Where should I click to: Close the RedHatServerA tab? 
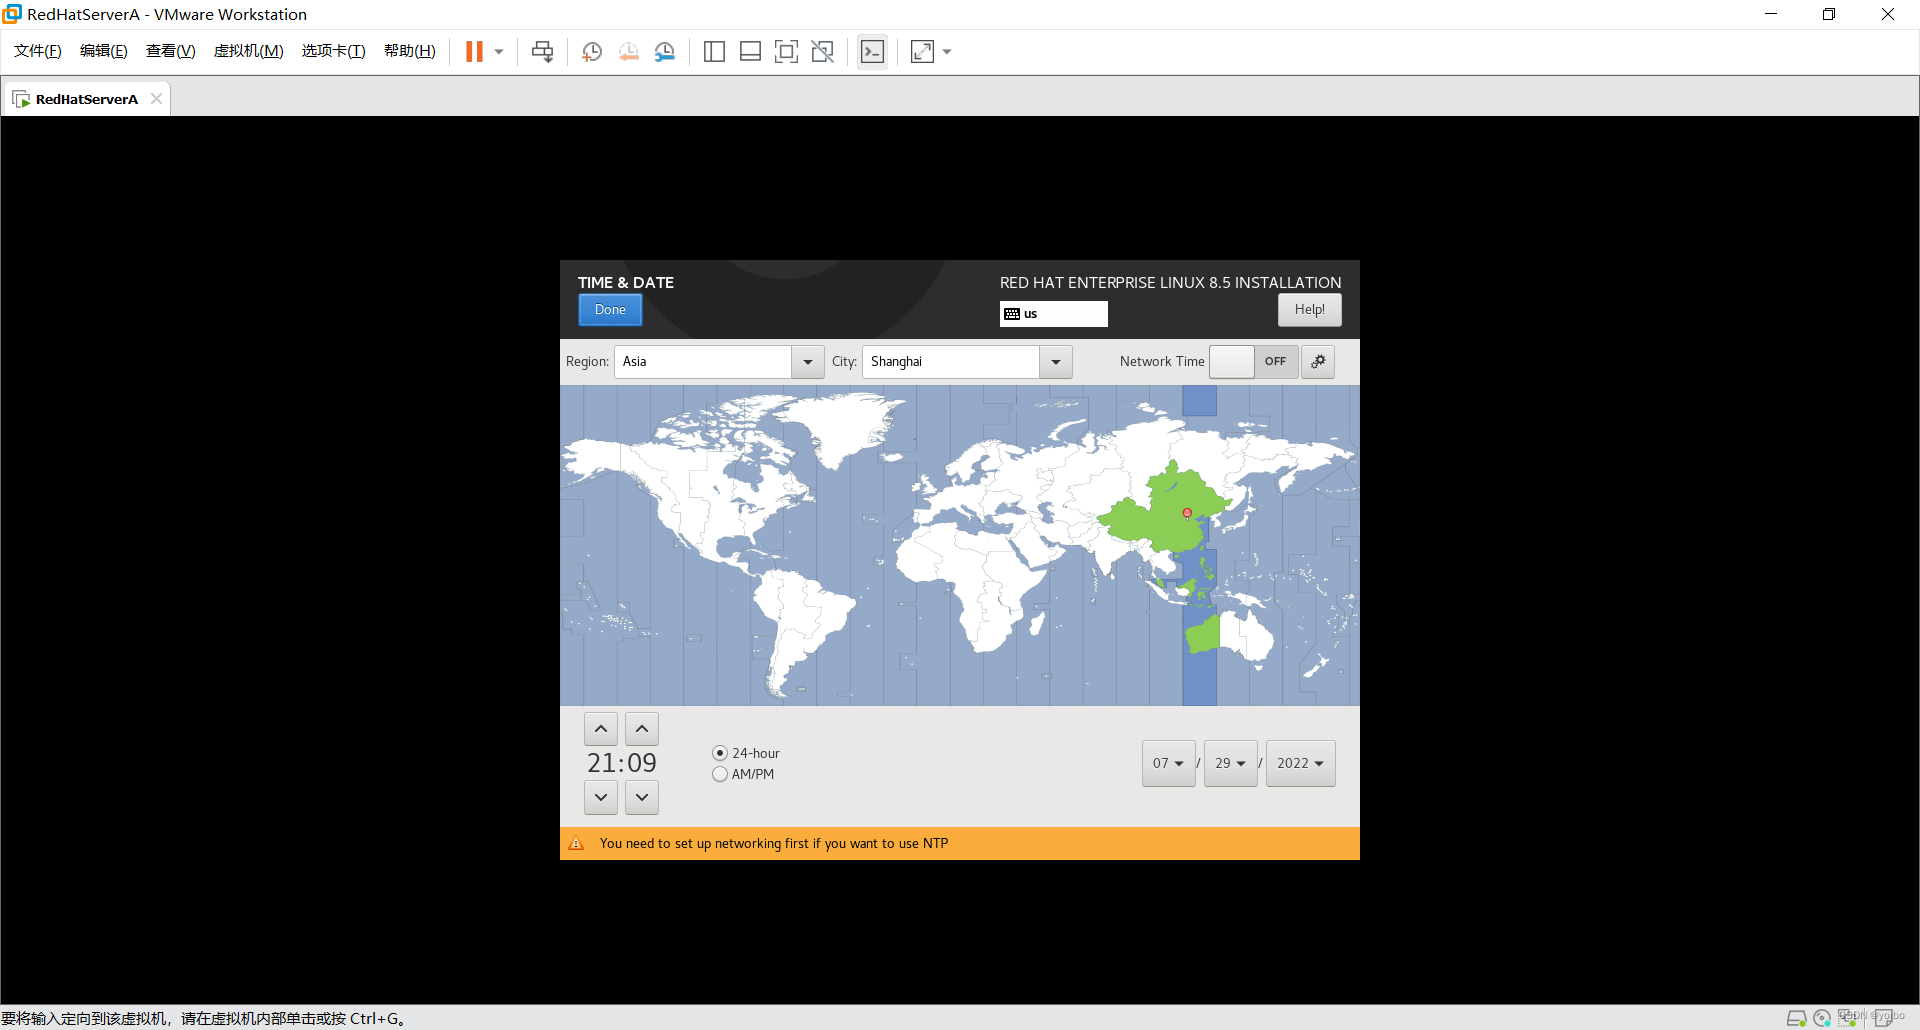[x=156, y=98]
